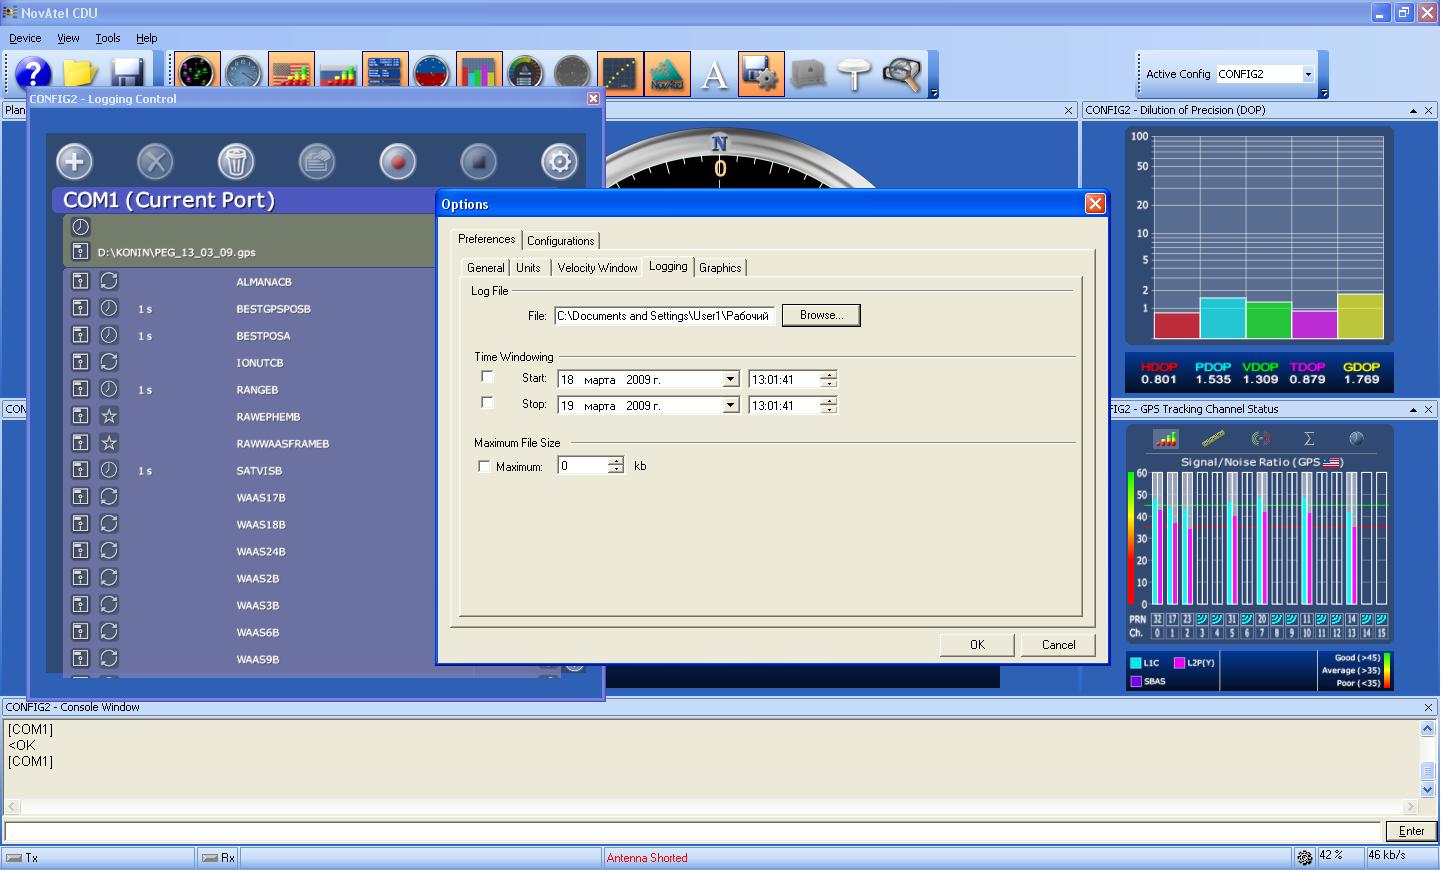The height and width of the screenshot is (870, 1442).
Task: Open the Start date dropdown calendar
Action: click(x=730, y=379)
